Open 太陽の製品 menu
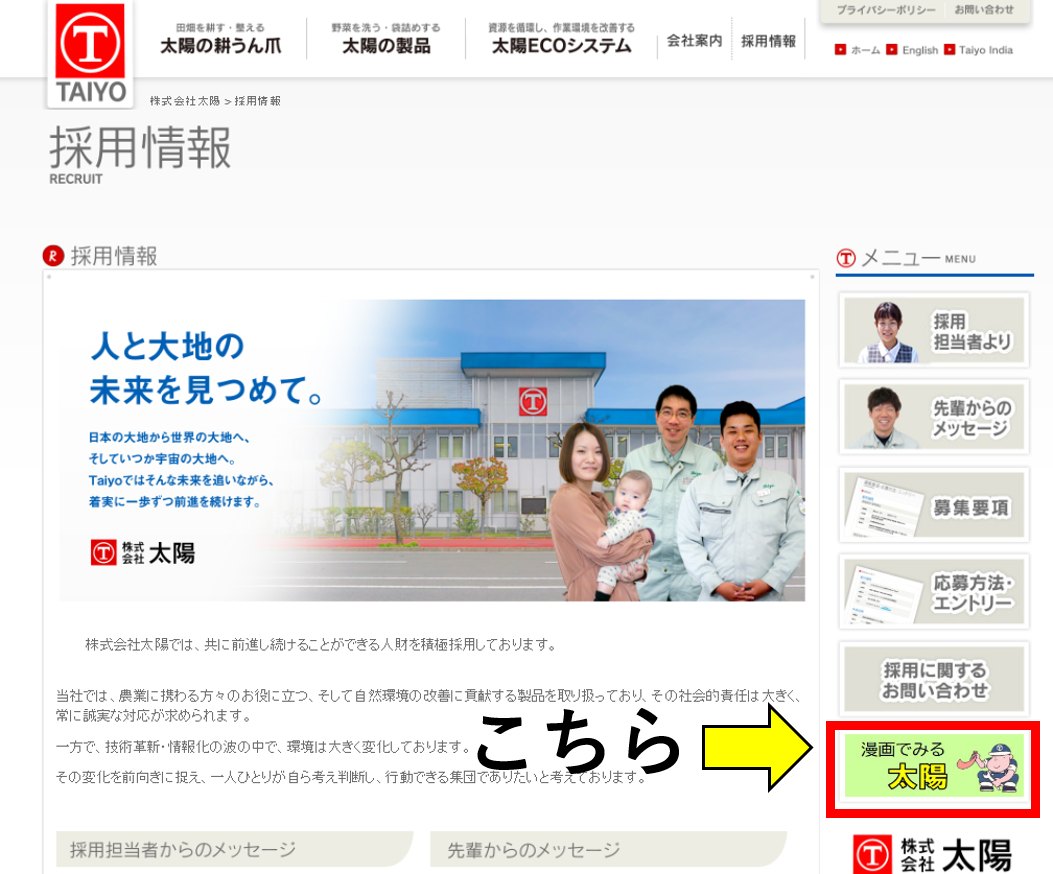The width and height of the screenshot is (1053, 874). (x=386, y=39)
